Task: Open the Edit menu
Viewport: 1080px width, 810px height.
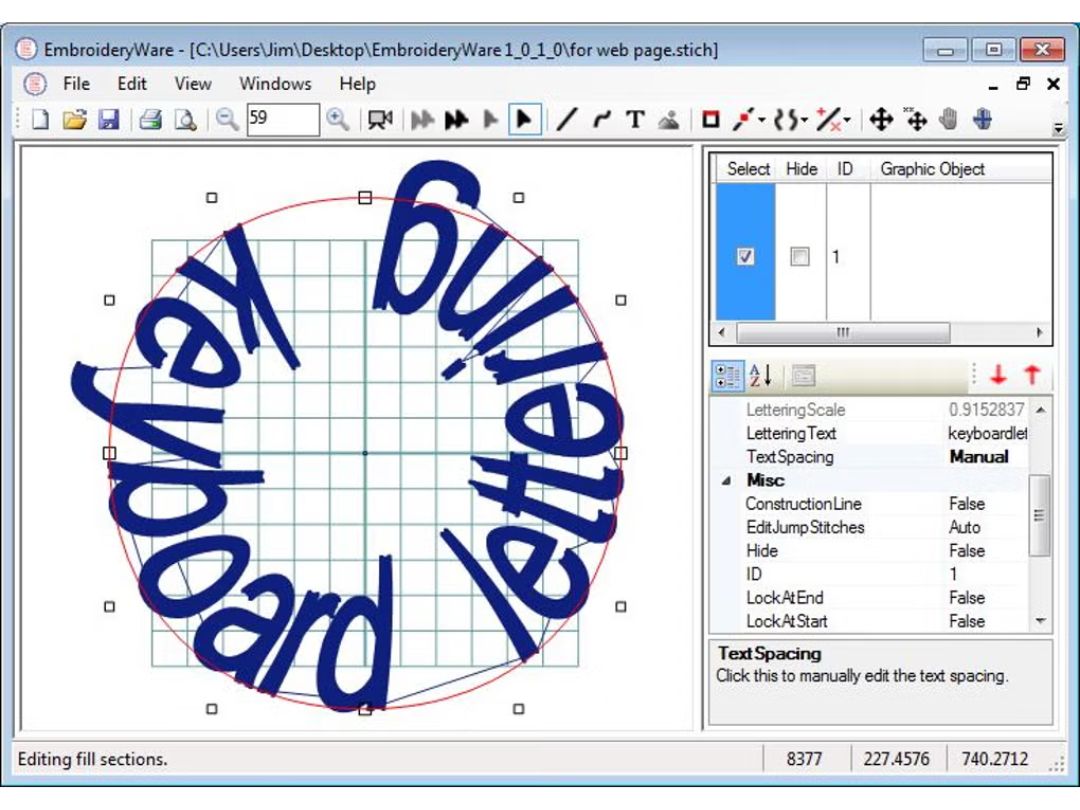Action: (x=132, y=84)
